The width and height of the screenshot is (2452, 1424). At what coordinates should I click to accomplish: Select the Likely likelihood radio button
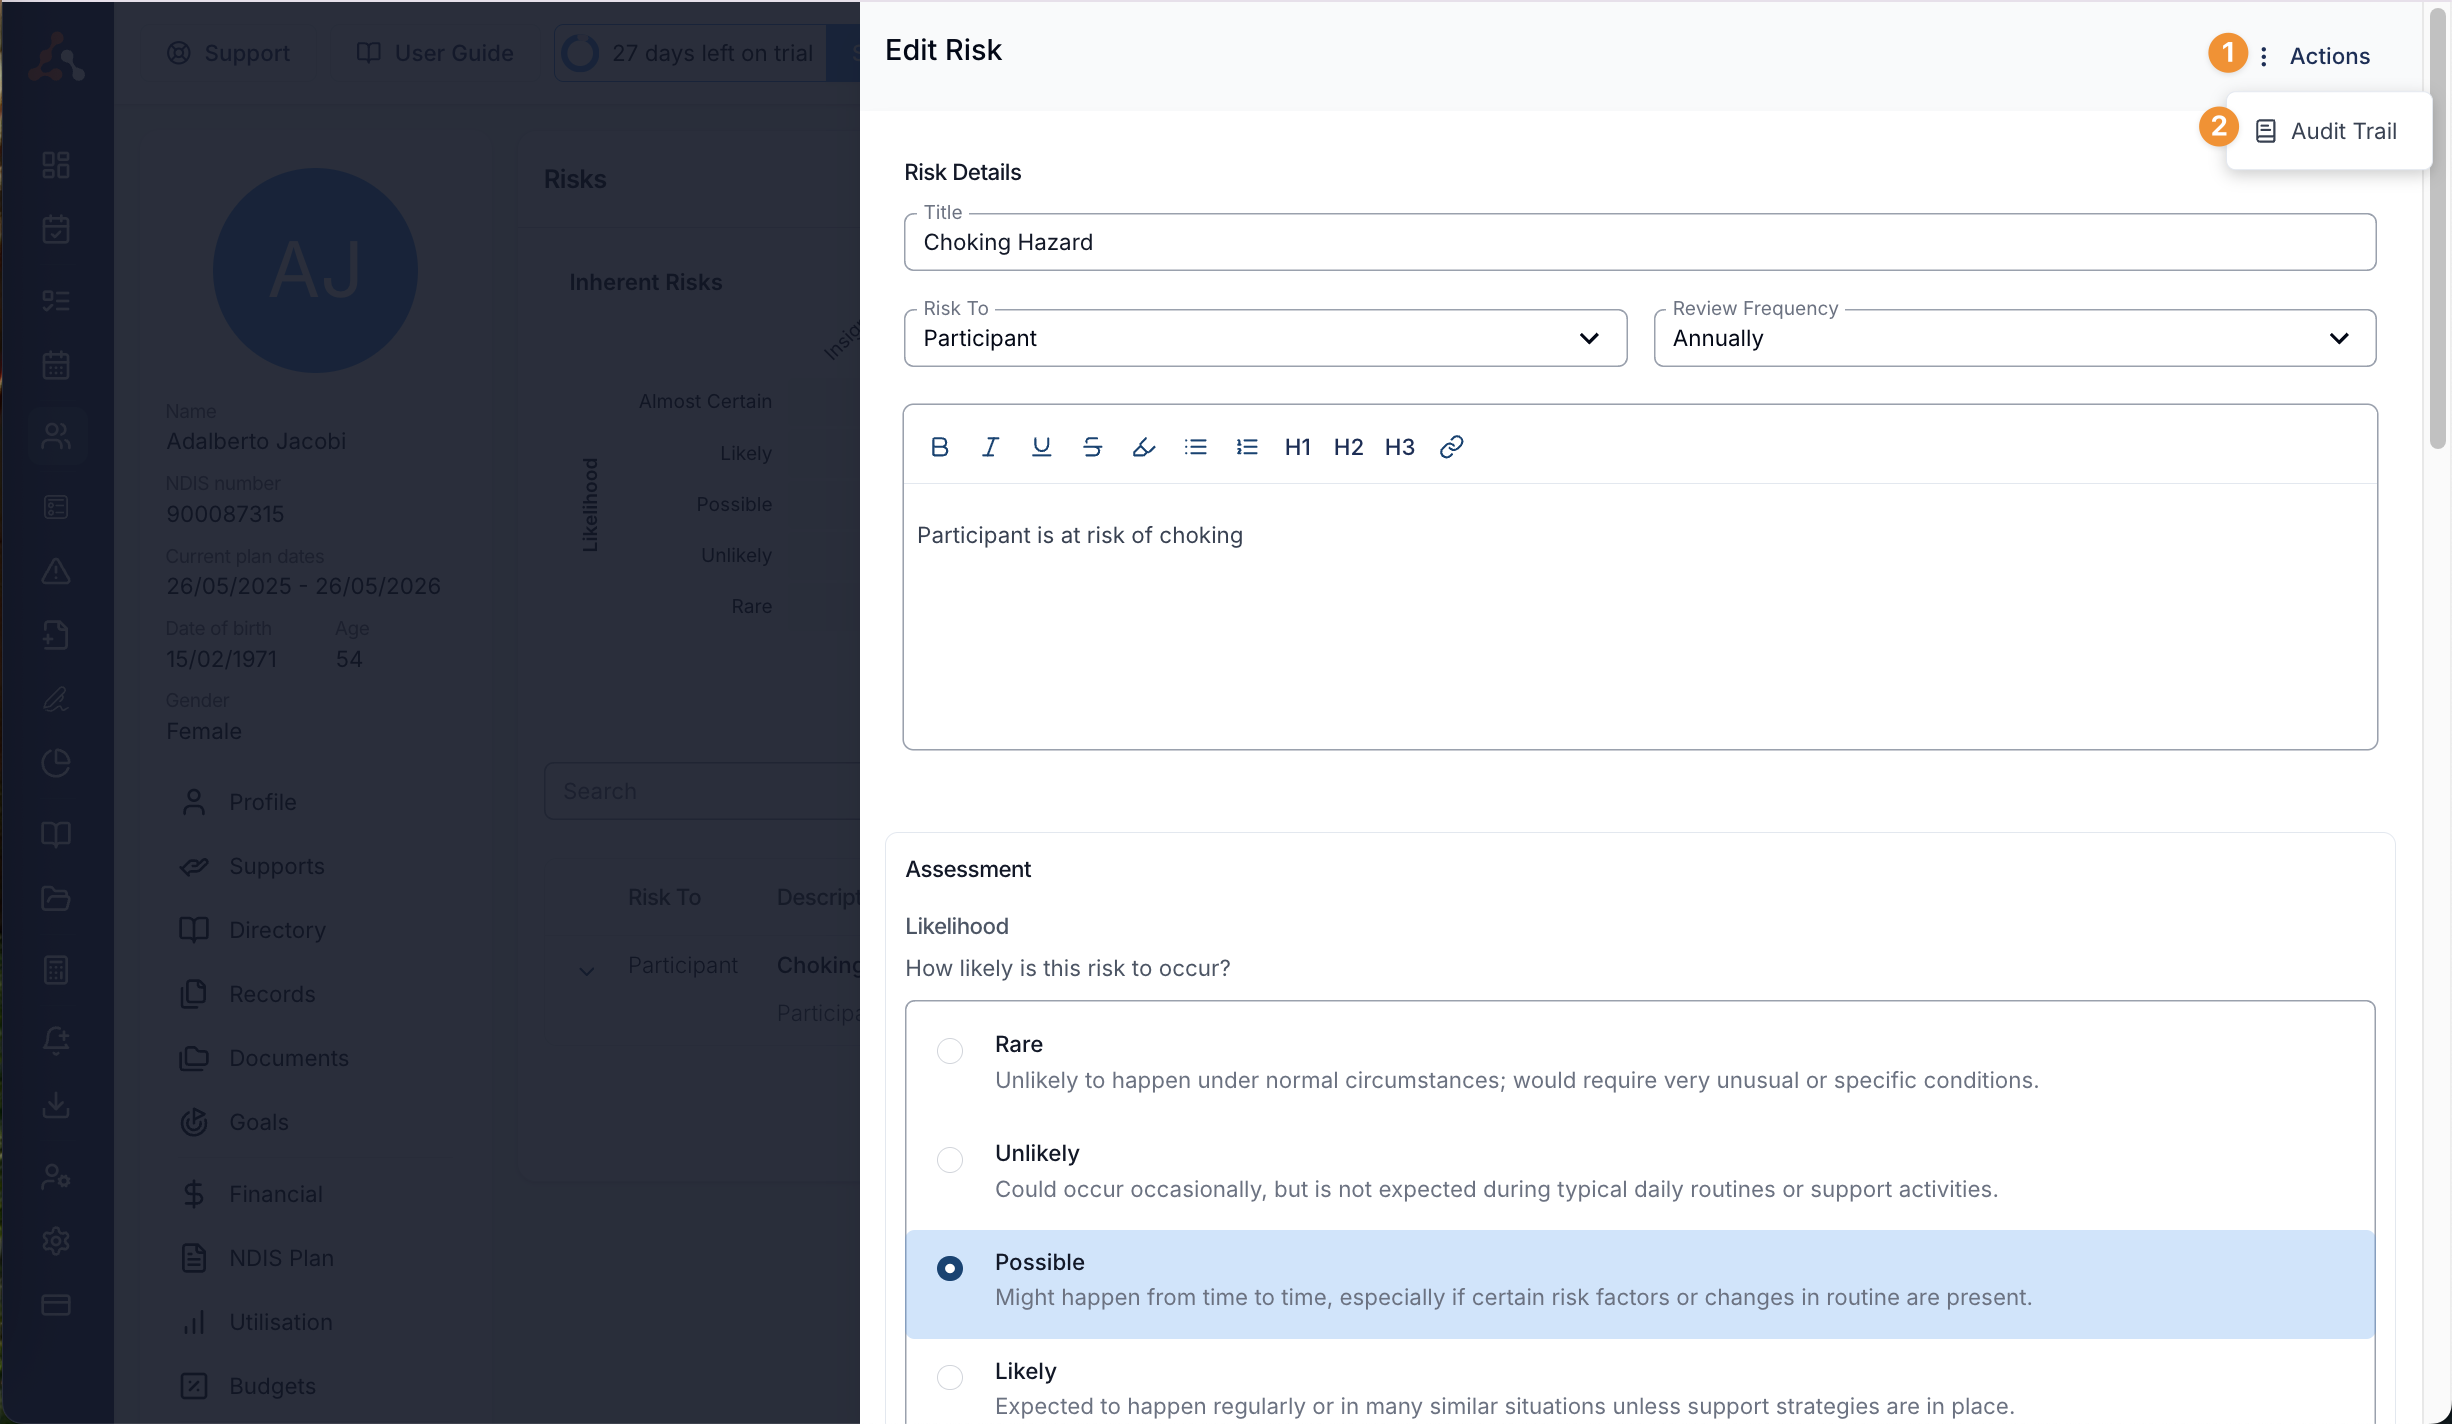[x=950, y=1377]
